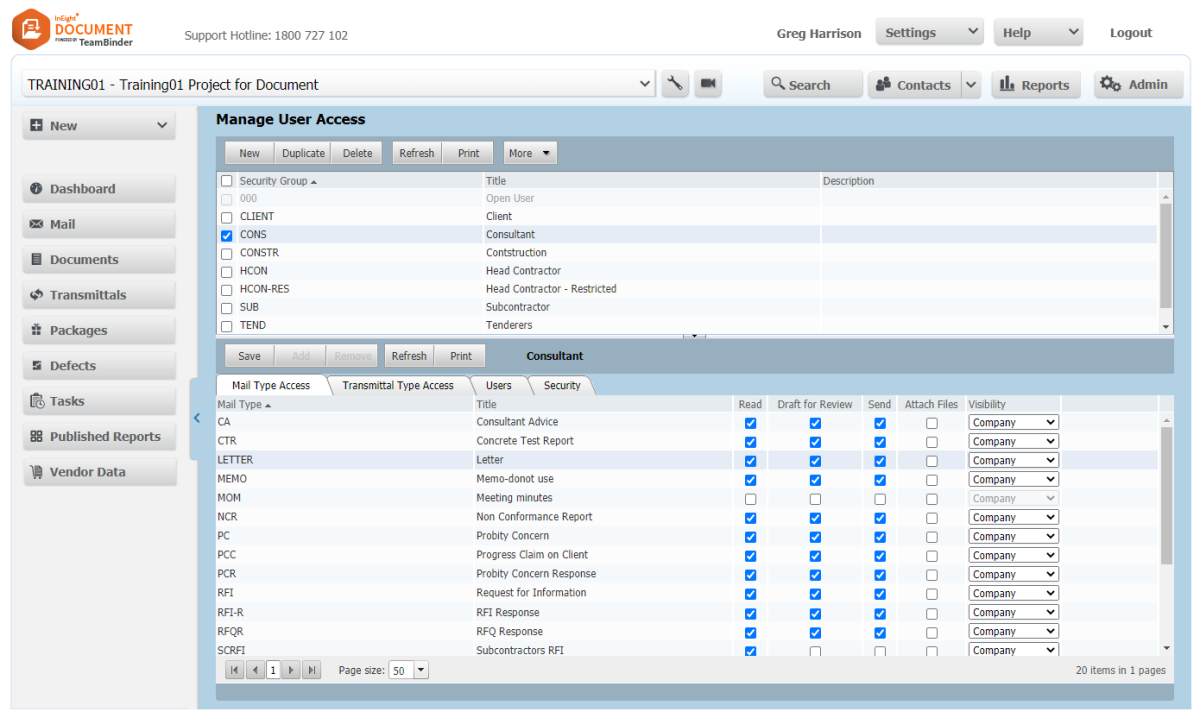The width and height of the screenshot is (1200, 718).
Task: Click the Duplicate button
Action: (303, 153)
